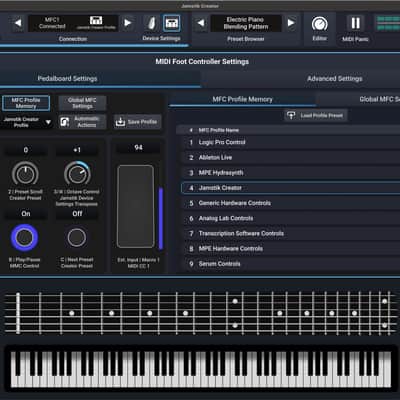400x400 pixels.
Task: Select MFC Profile Memory button
Action: pyautogui.click(x=26, y=103)
